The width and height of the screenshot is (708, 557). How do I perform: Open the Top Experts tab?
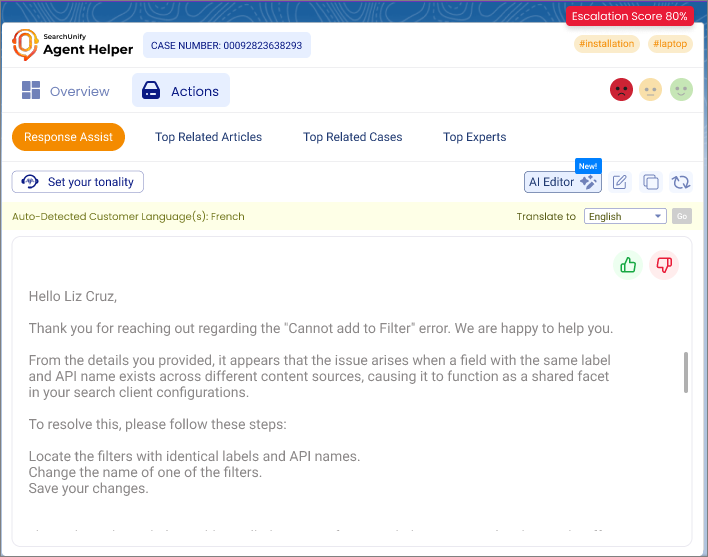[474, 137]
